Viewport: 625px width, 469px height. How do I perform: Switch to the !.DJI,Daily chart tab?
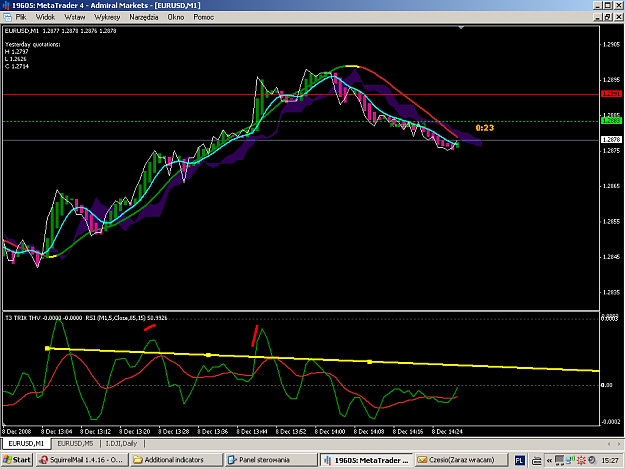(x=121, y=443)
